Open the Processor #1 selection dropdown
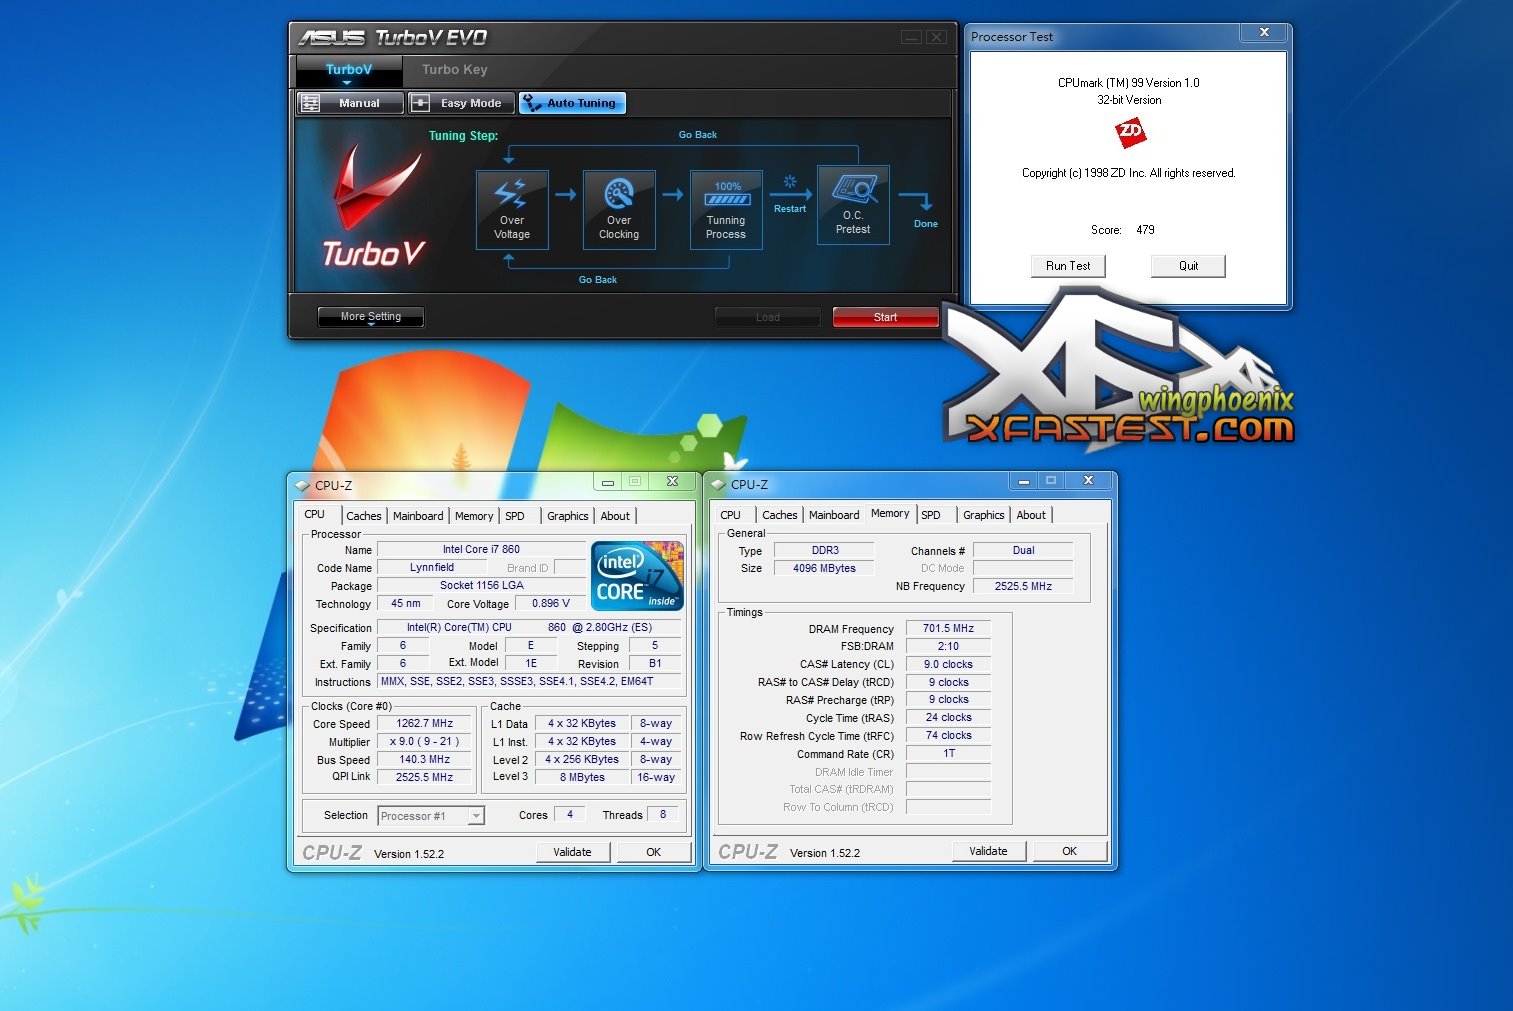 pos(476,816)
